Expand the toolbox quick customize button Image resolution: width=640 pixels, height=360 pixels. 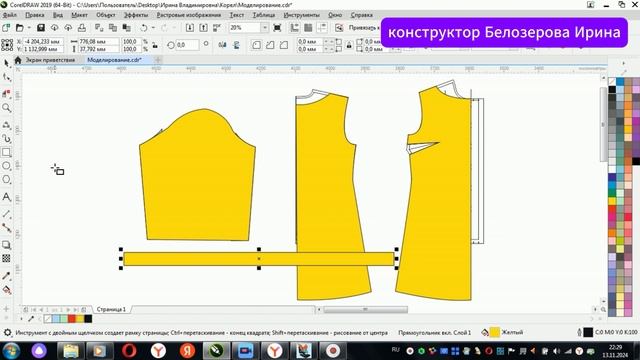pos(6,309)
